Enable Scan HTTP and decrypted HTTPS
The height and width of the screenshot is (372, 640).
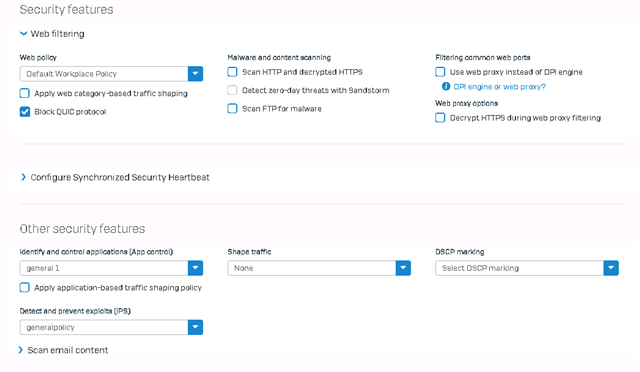(232, 72)
